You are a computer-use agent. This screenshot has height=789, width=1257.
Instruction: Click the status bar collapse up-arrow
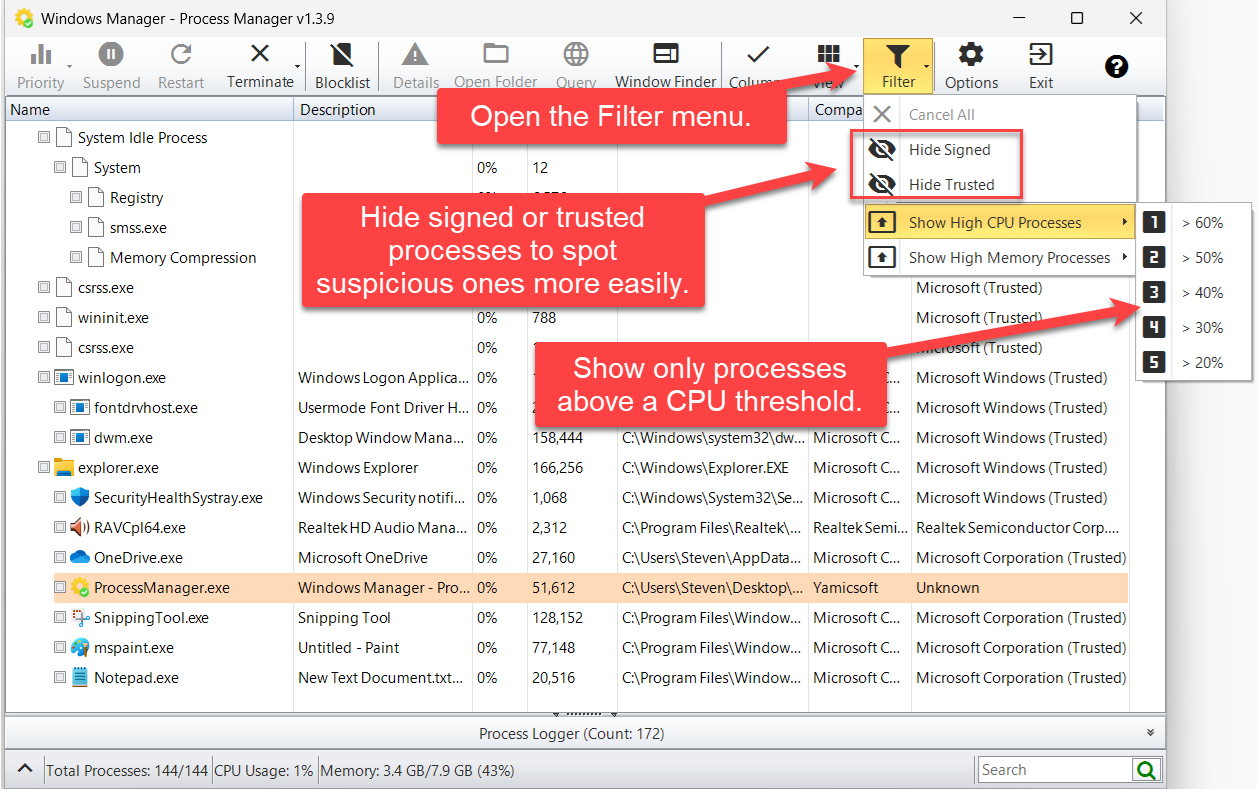24,770
